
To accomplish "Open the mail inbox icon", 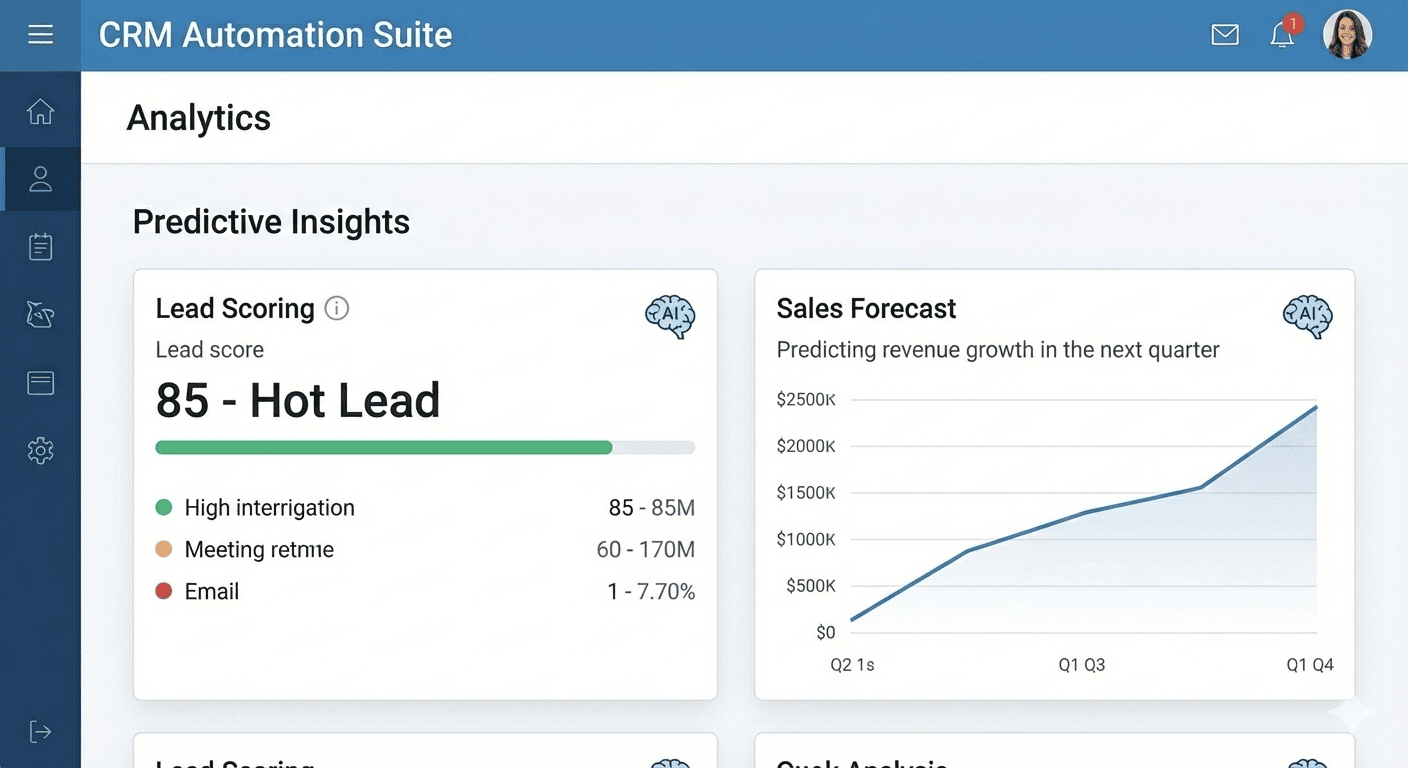I will [x=1225, y=35].
